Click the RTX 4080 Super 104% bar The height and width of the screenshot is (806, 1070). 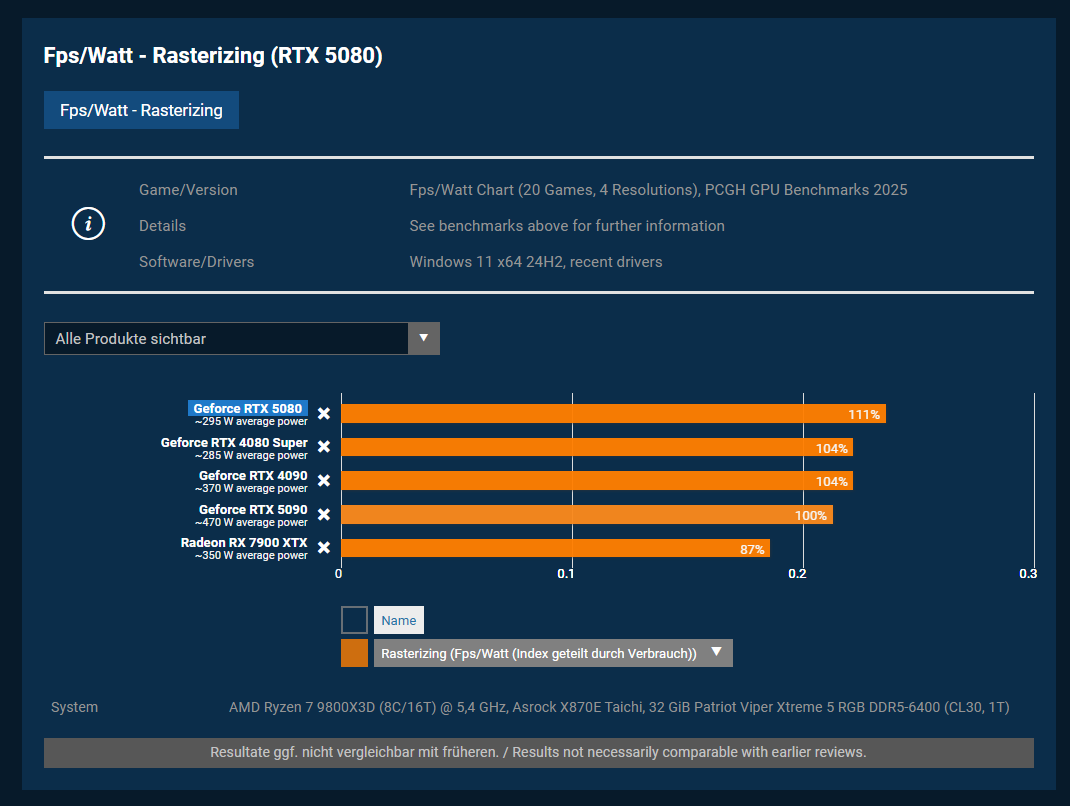point(597,447)
